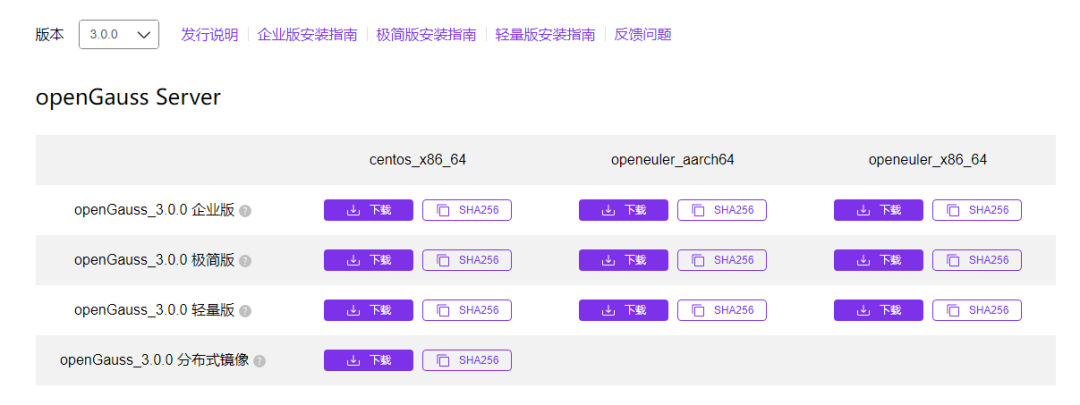1080x405 pixels.
Task: Click the openeuler_x86_64 column header
Action: [928, 160]
